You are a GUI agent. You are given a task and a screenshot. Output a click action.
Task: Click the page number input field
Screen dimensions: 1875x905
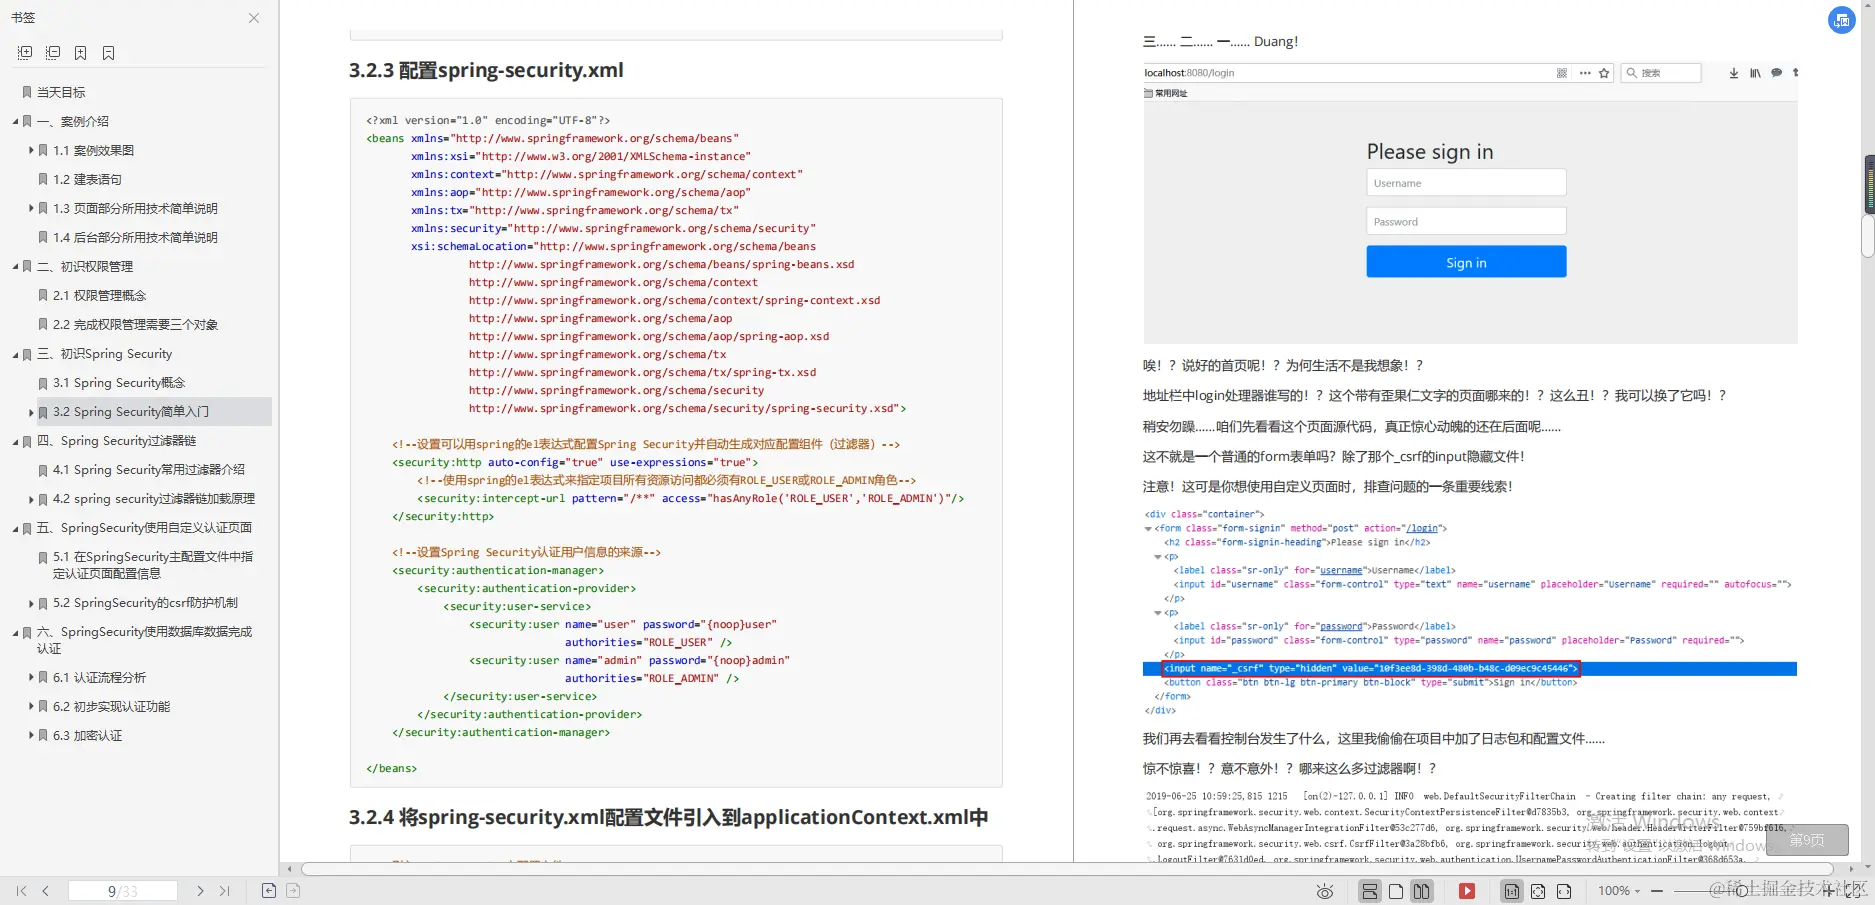point(122,891)
